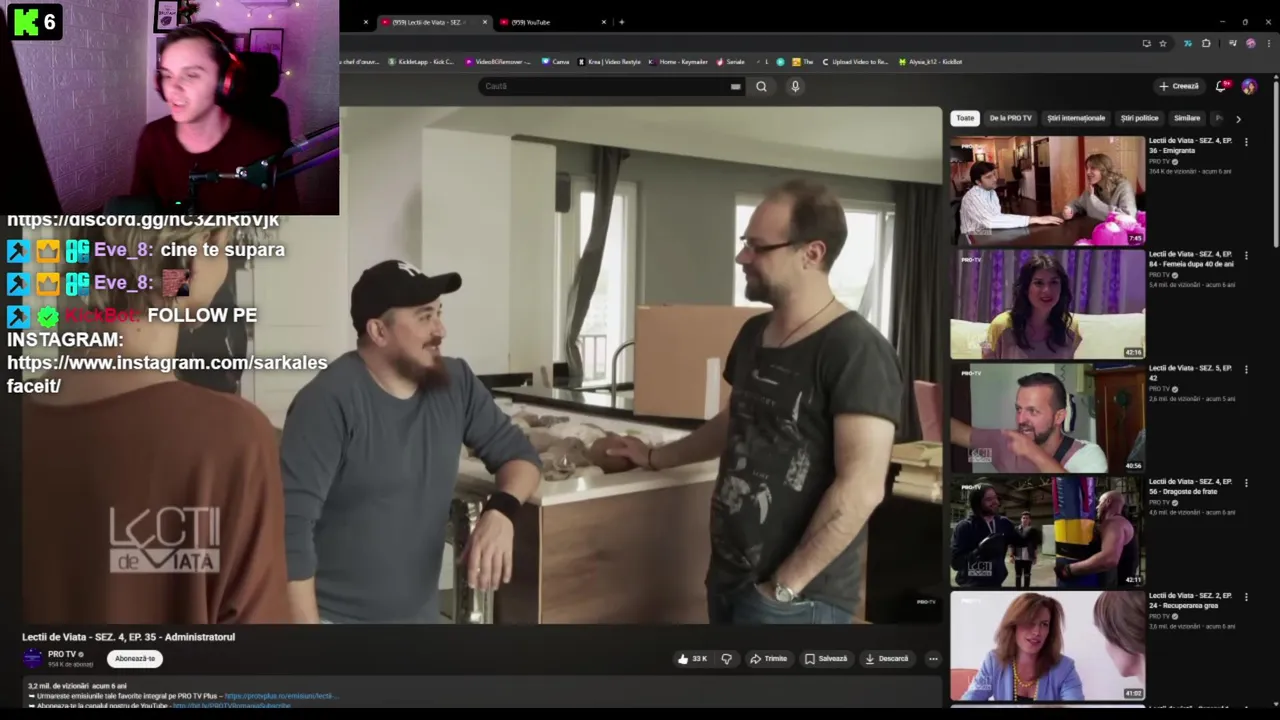Open the YouTube account avatar menu

click(1249, 86)
